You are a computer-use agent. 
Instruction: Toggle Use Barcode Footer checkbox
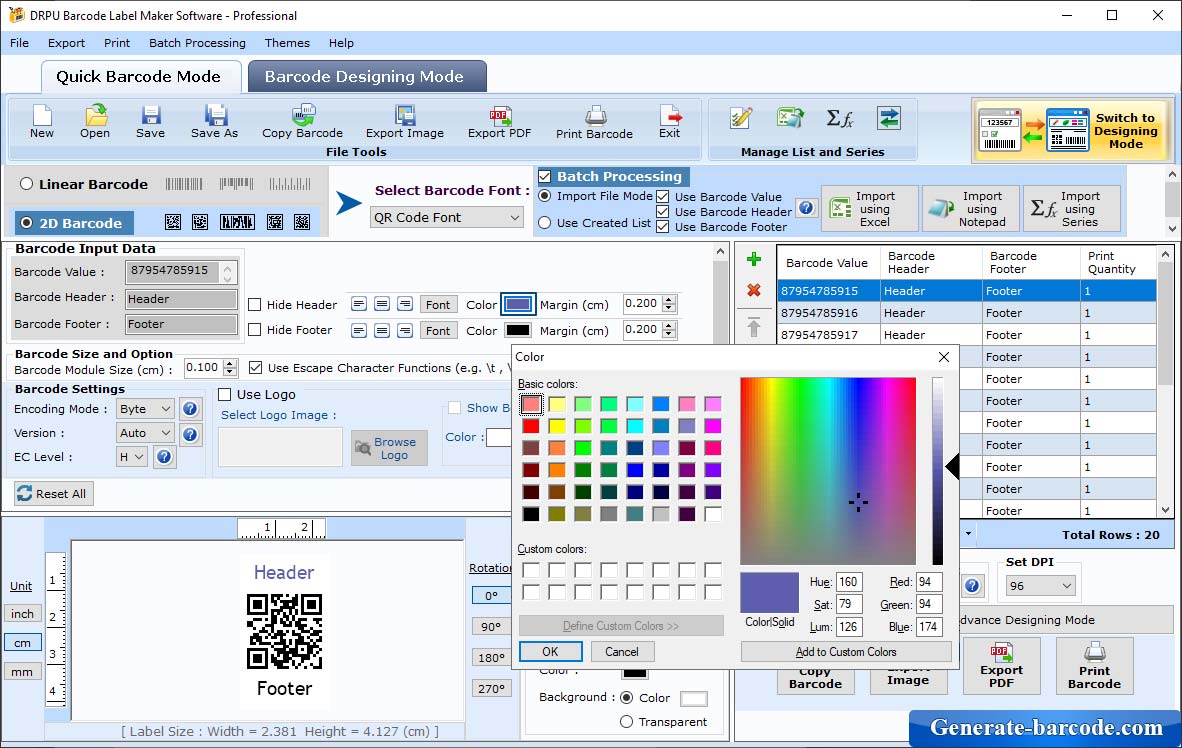click(x=663, y=227)
